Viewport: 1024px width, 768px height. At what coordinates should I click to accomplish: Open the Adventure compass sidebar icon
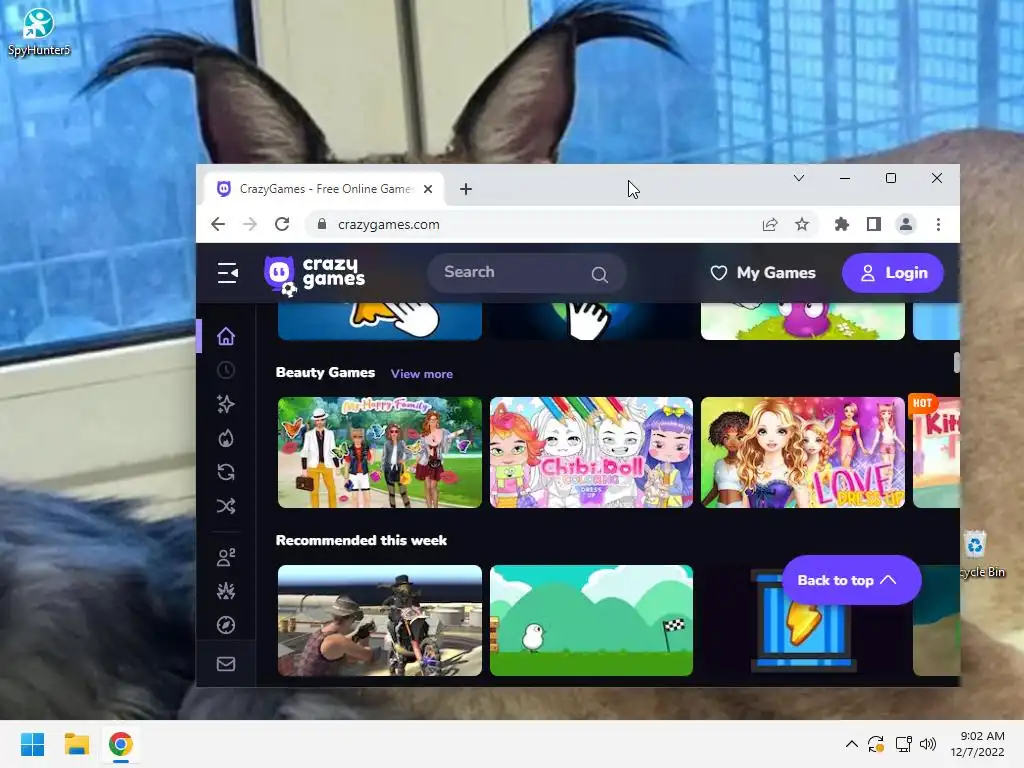[226, 625]
